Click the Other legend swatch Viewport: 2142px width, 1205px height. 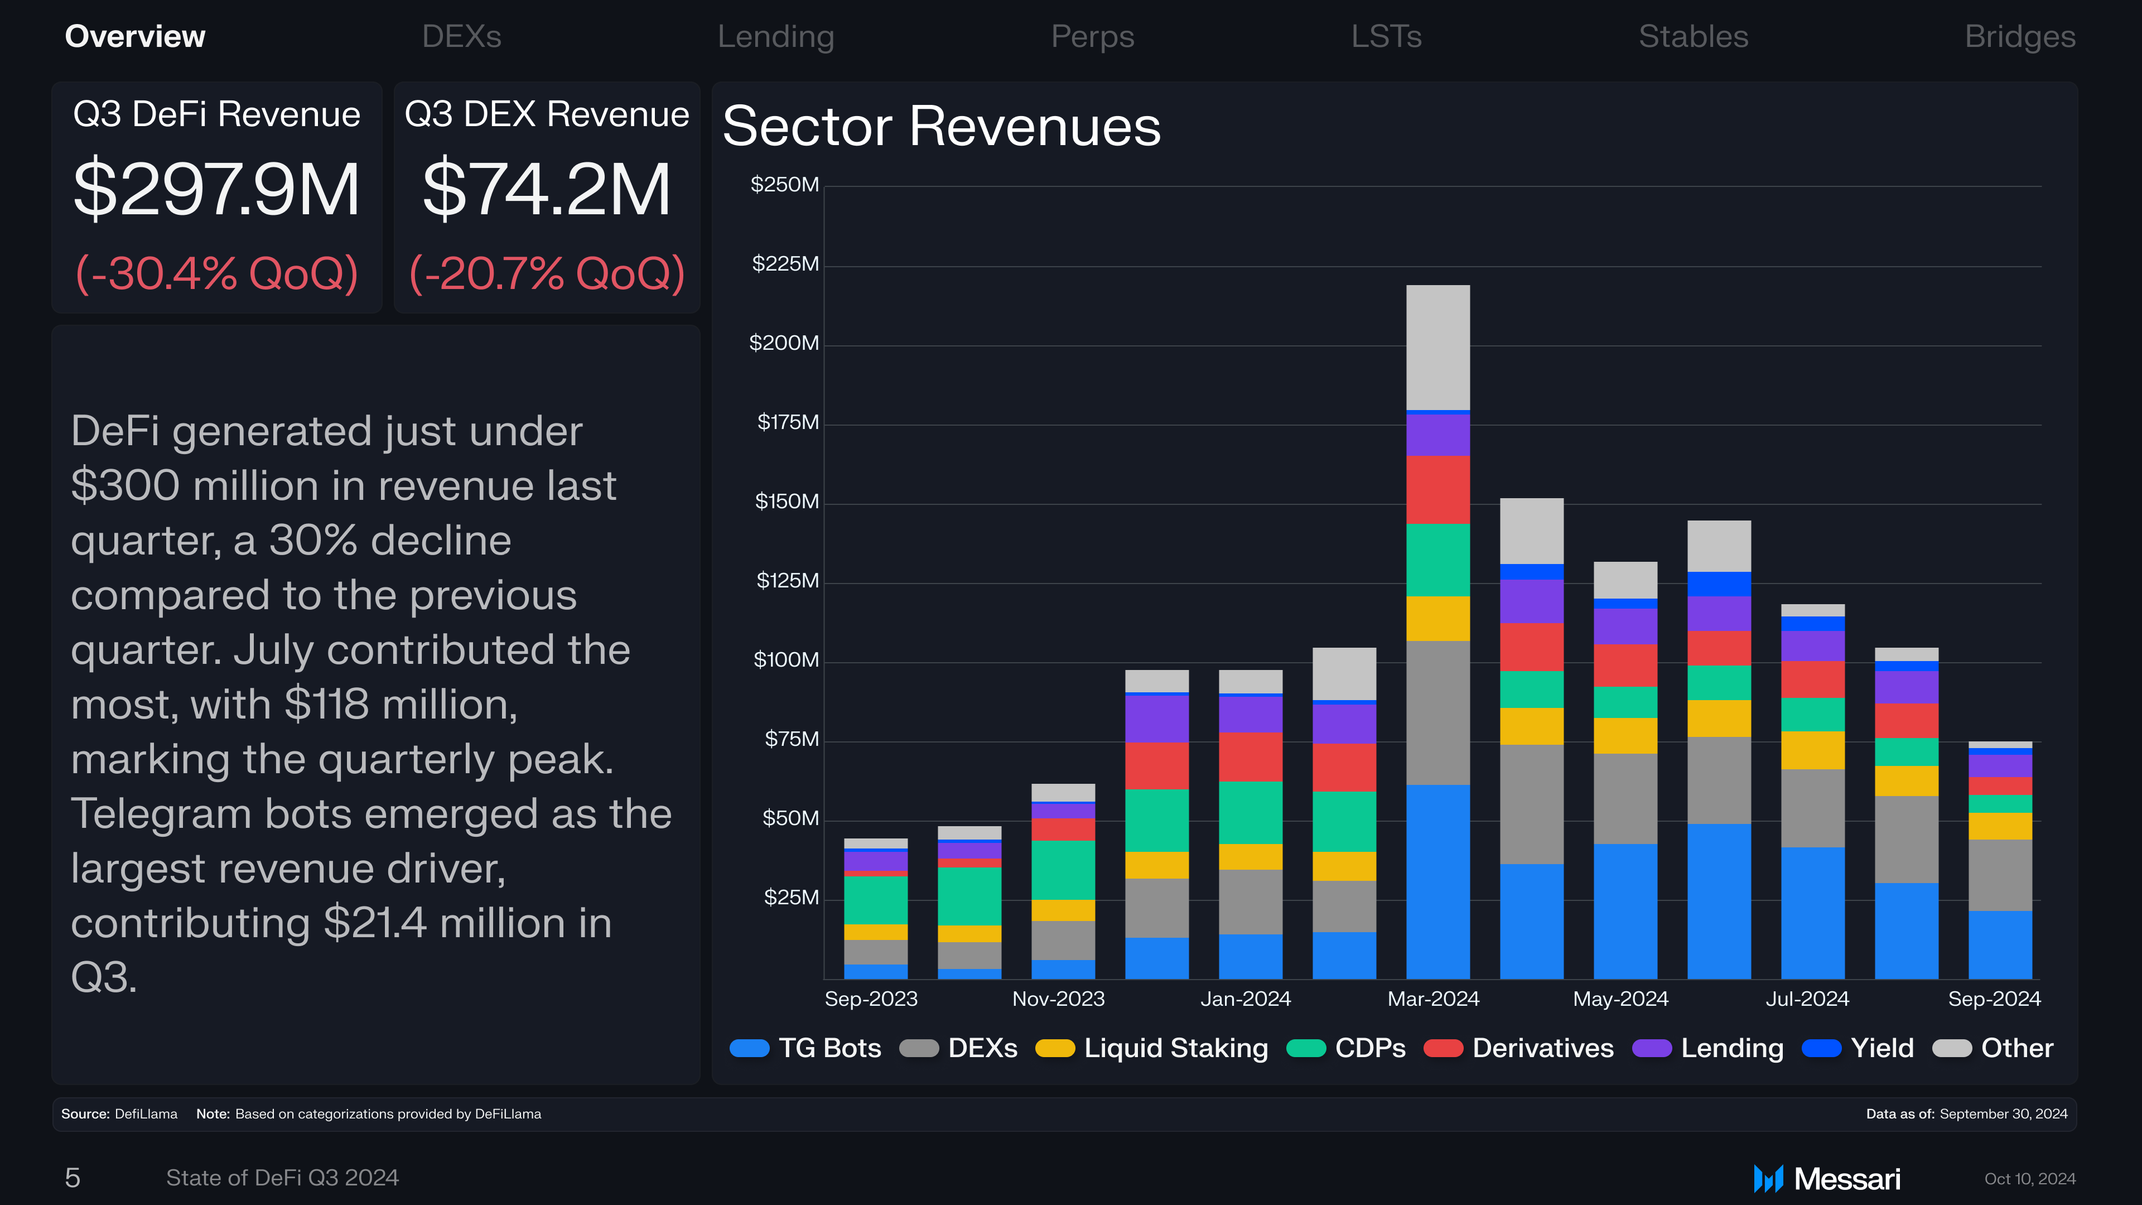coord(1952,1048)
